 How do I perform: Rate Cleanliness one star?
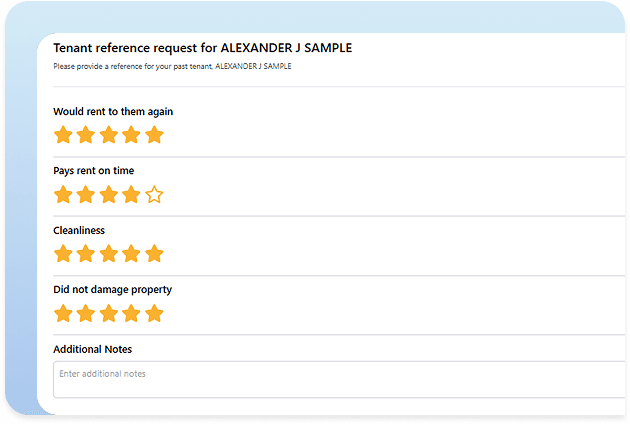(x=63, y=254)
